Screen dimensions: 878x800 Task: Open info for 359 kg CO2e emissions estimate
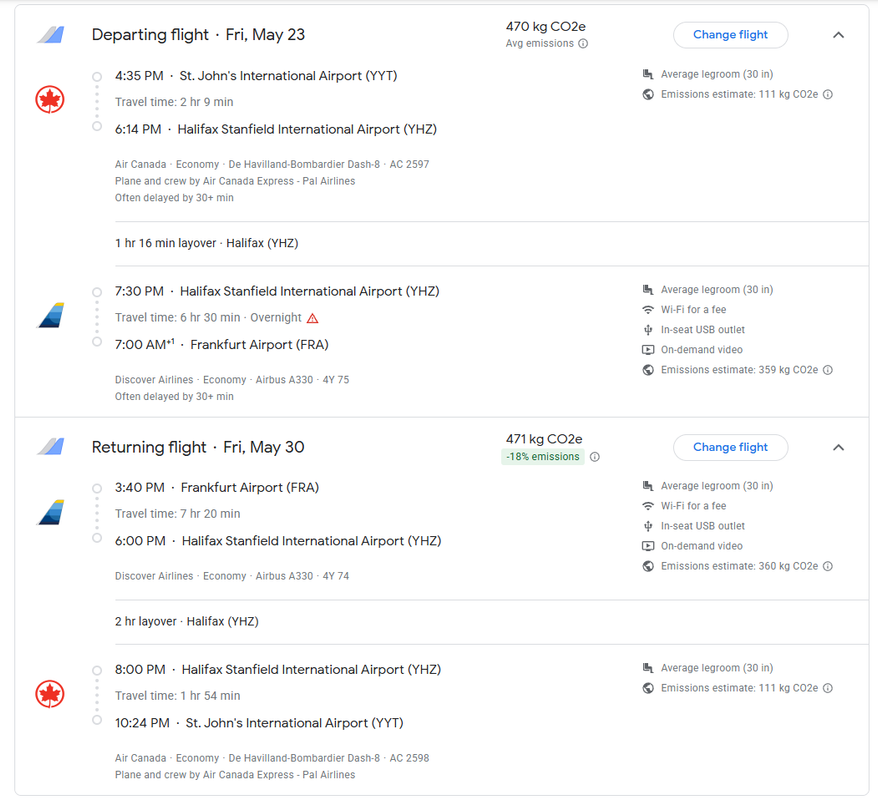coord(828,370)
